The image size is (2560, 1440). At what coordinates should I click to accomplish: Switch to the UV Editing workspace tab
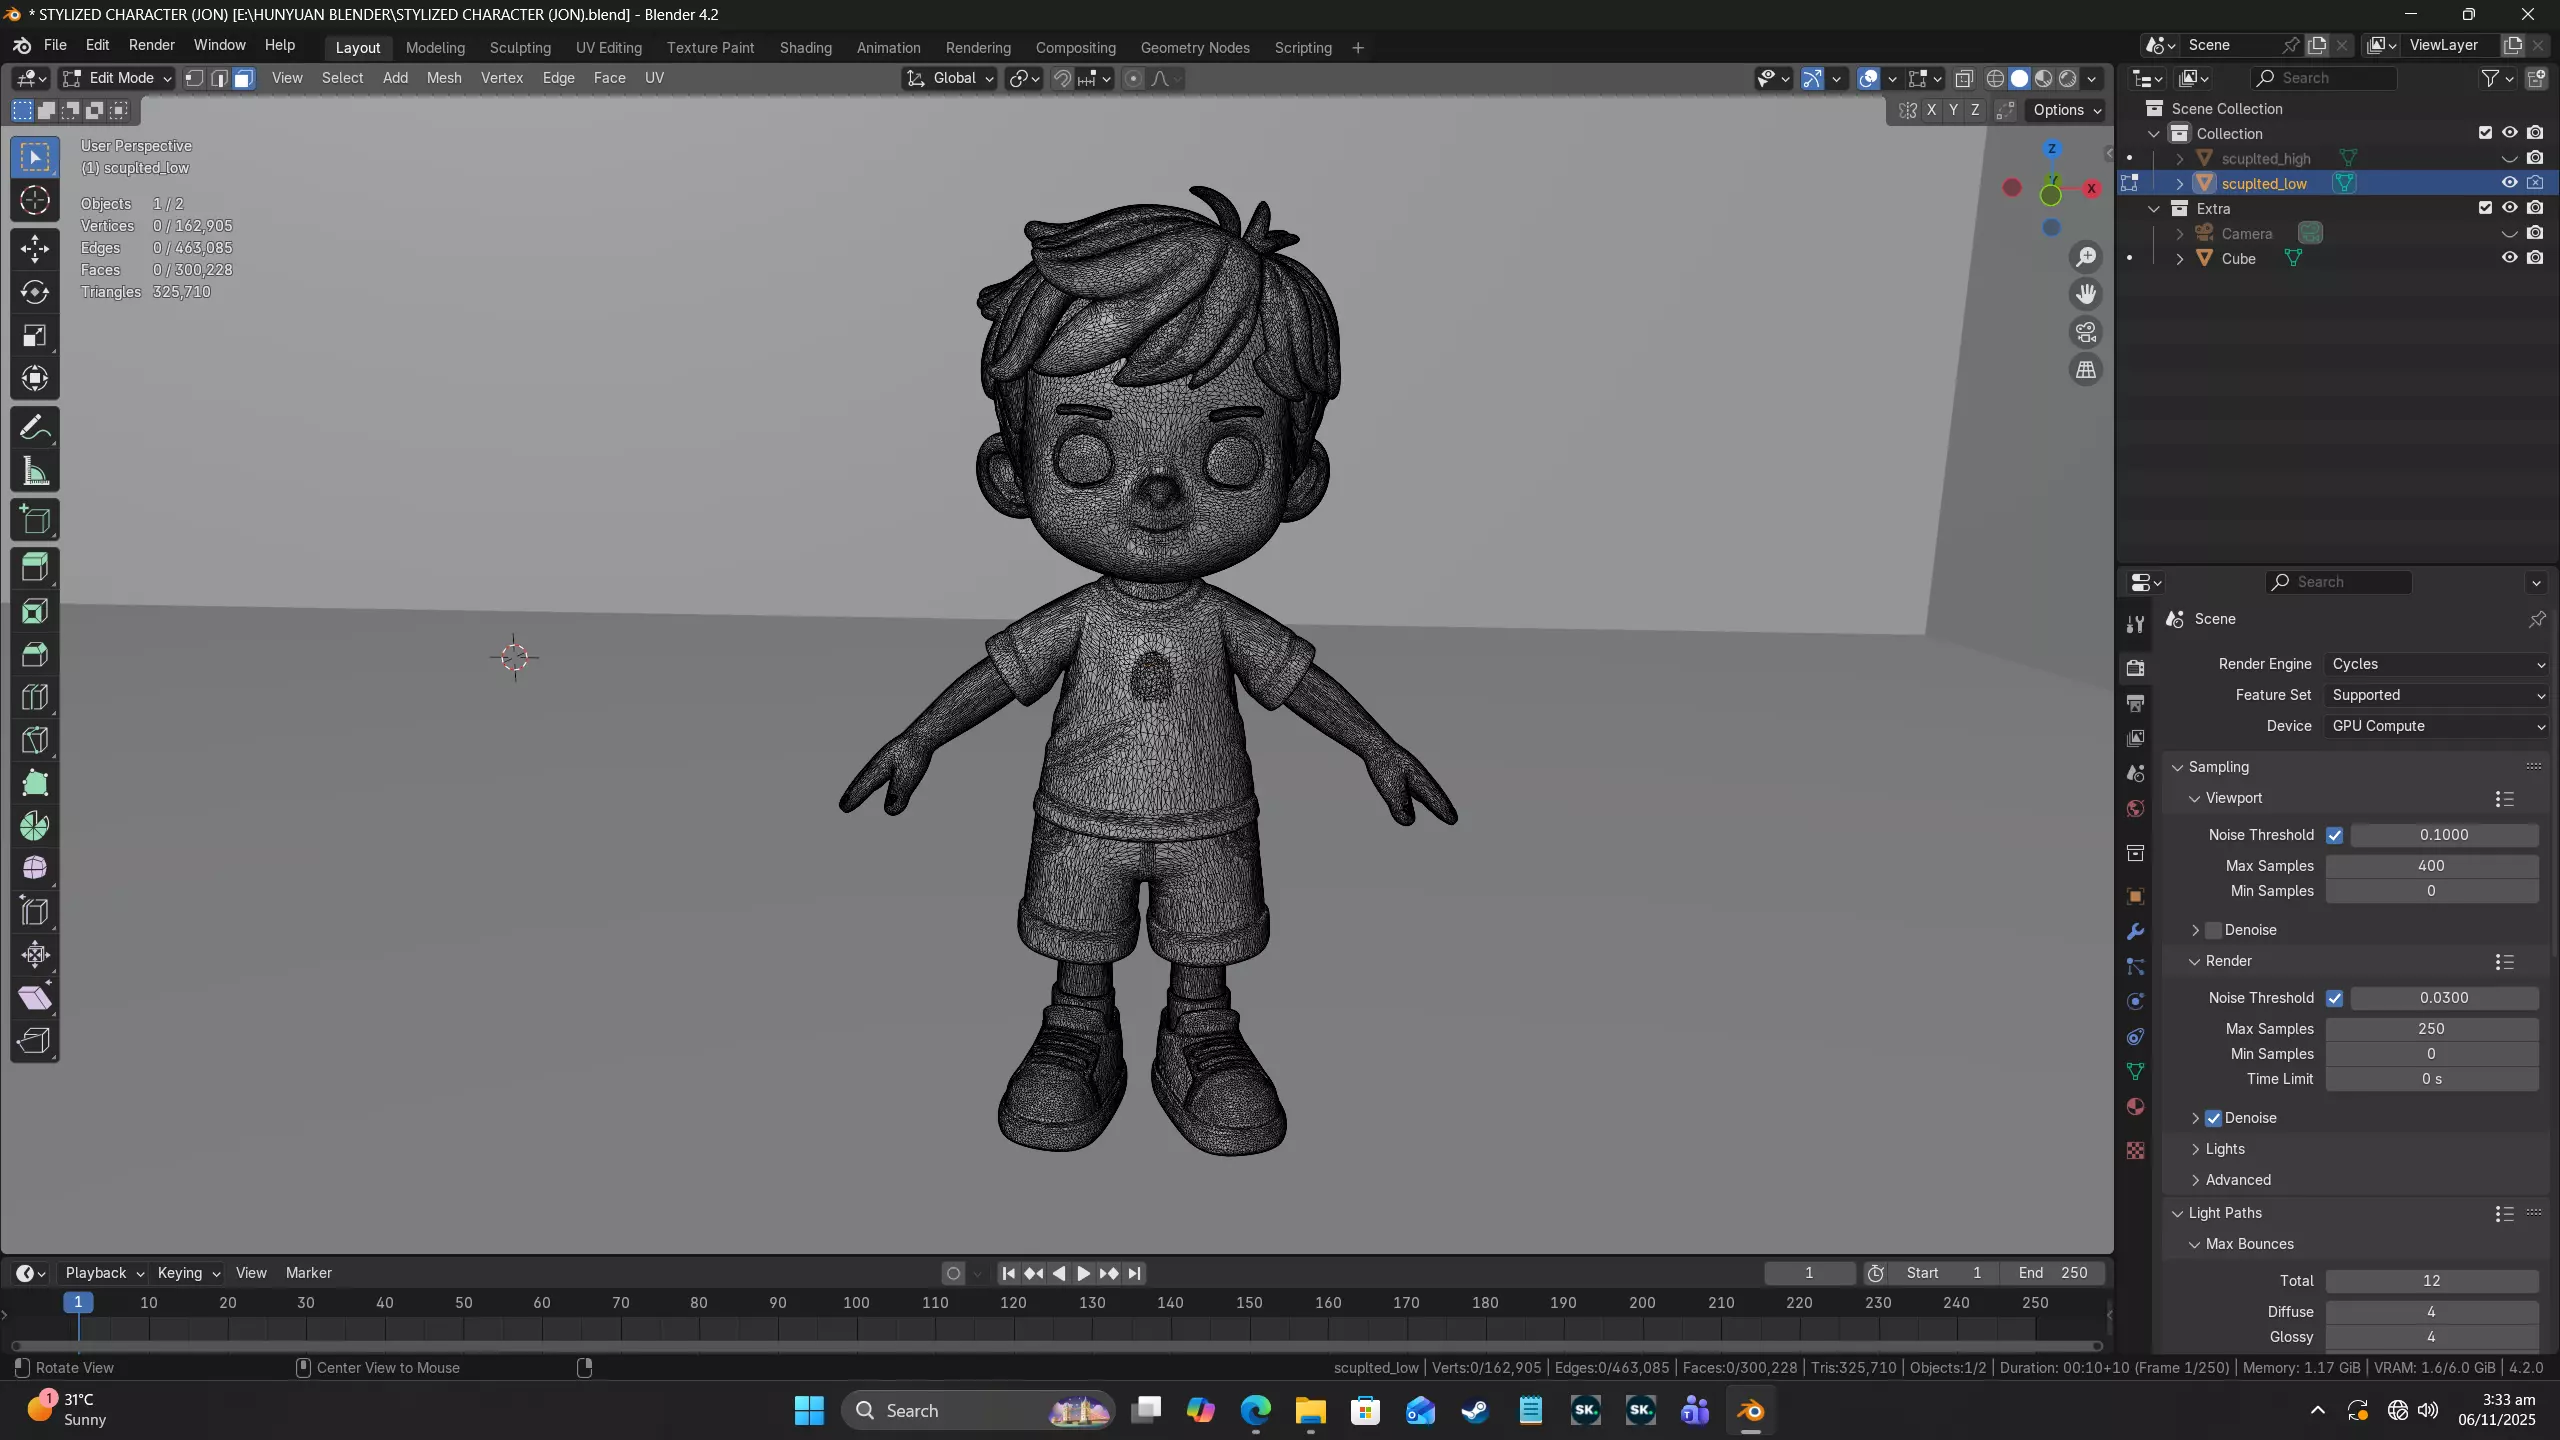click(609, 47)
